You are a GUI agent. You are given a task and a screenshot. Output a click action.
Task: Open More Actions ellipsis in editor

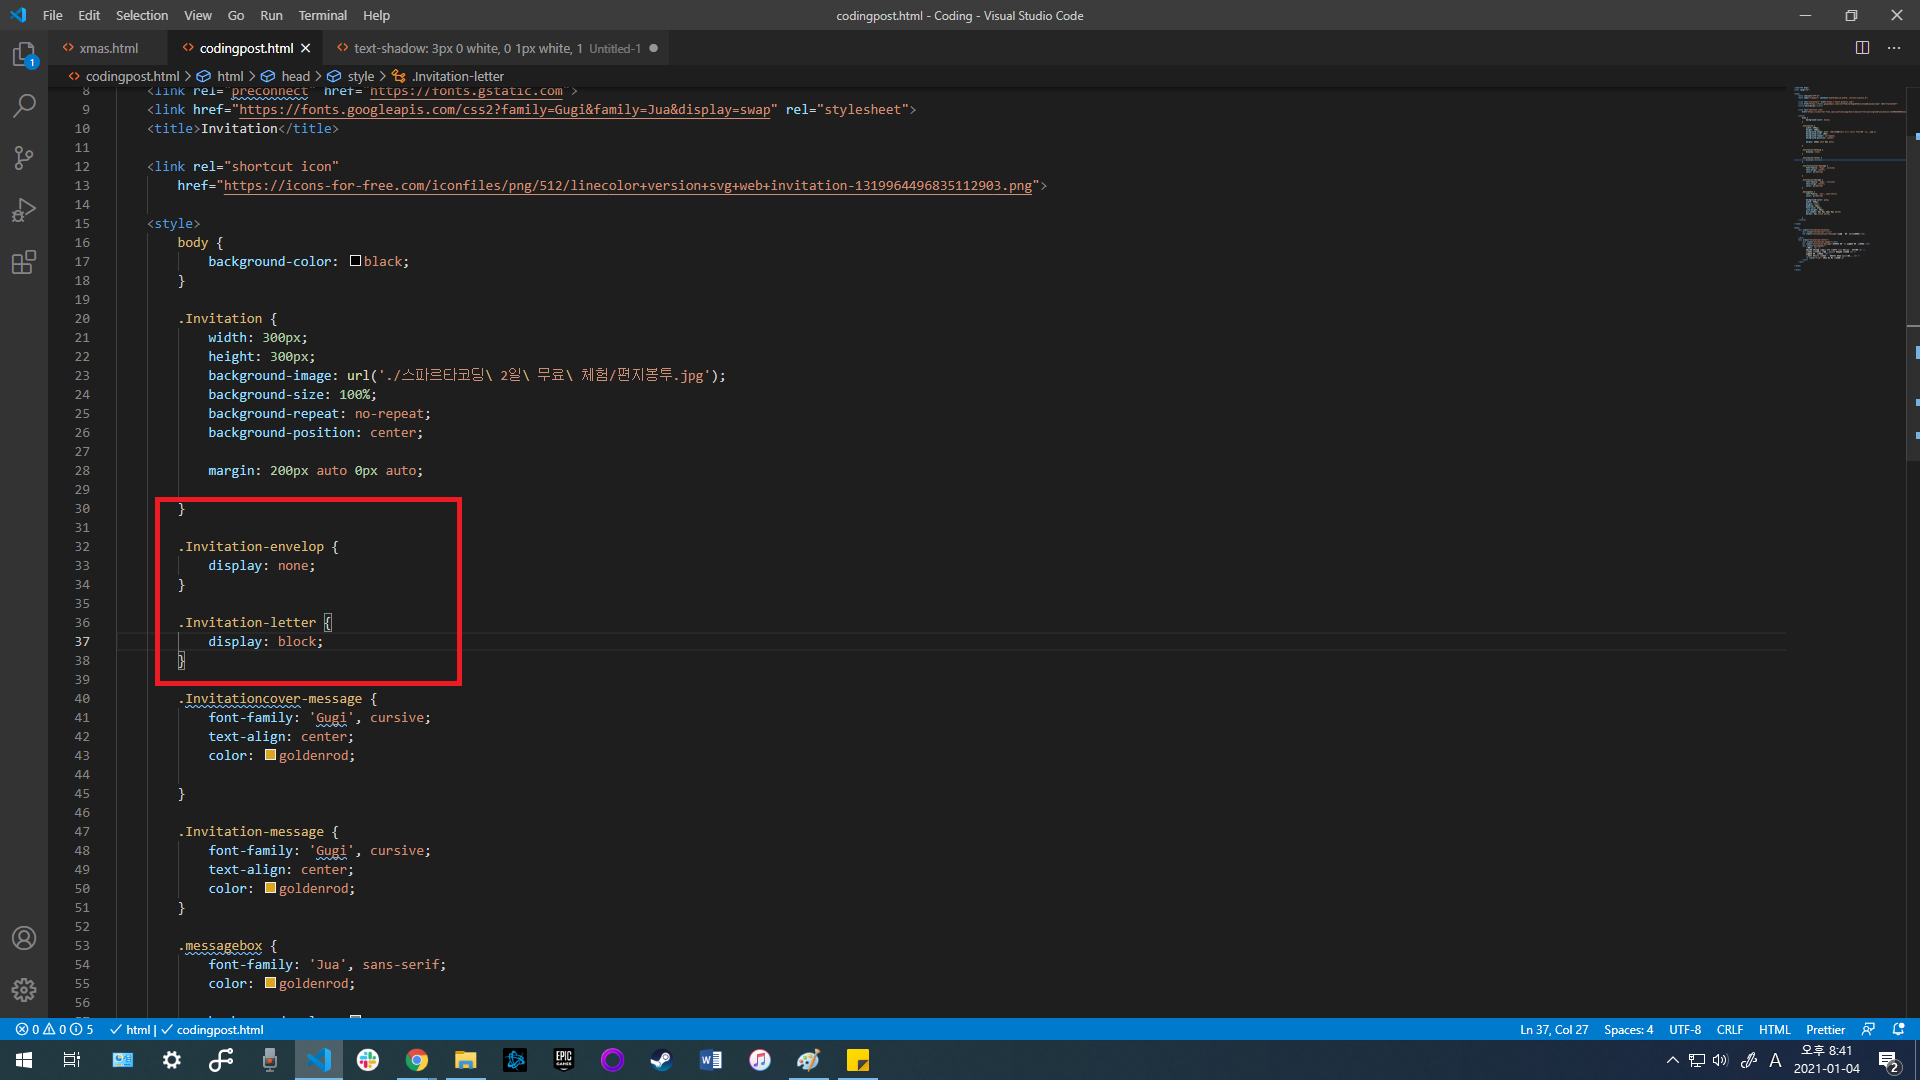[x=1894, y=48]
